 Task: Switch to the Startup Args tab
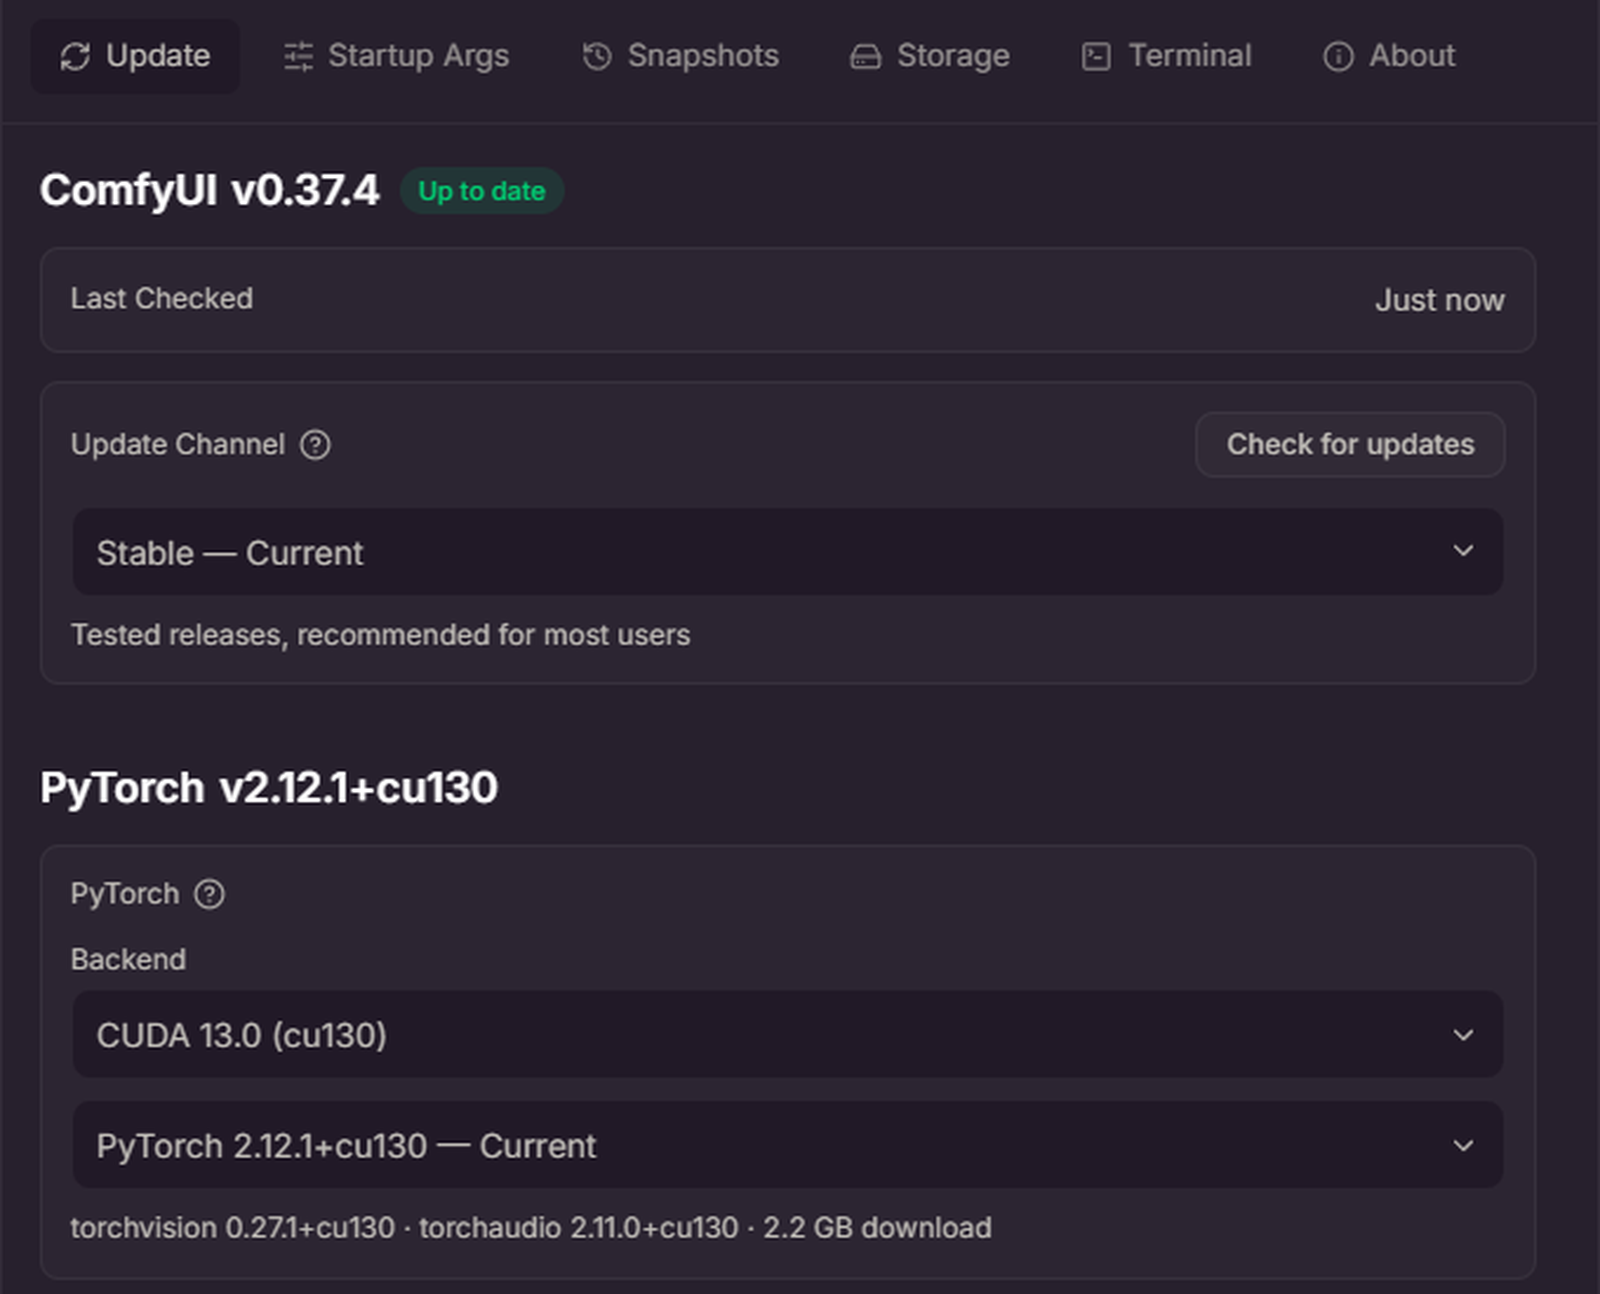pyautogui.click(x=396, y=56)
